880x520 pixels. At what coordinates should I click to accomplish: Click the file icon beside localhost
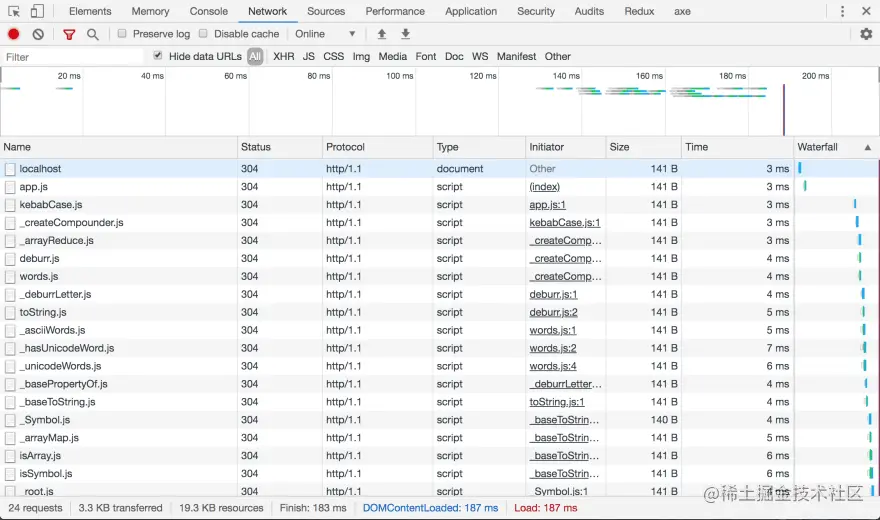(10, 169)
